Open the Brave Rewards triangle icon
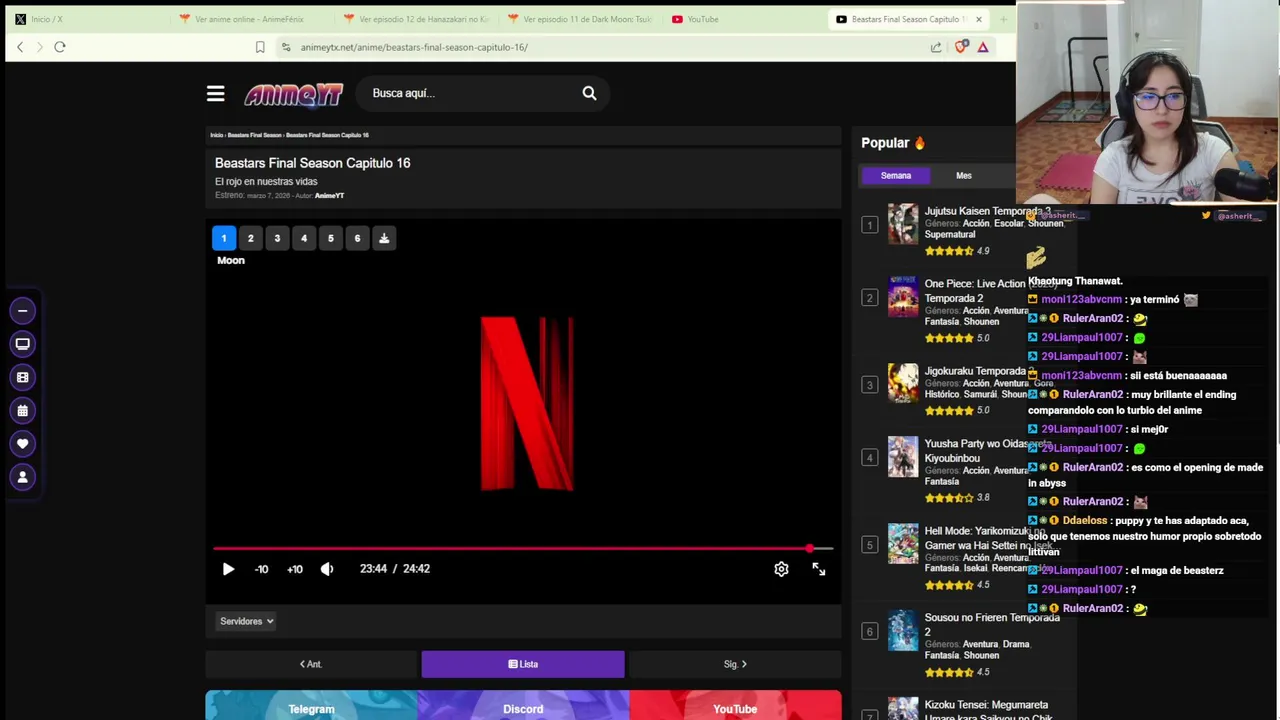Viewport: 1280px width, 720px height. pos(983,47)
